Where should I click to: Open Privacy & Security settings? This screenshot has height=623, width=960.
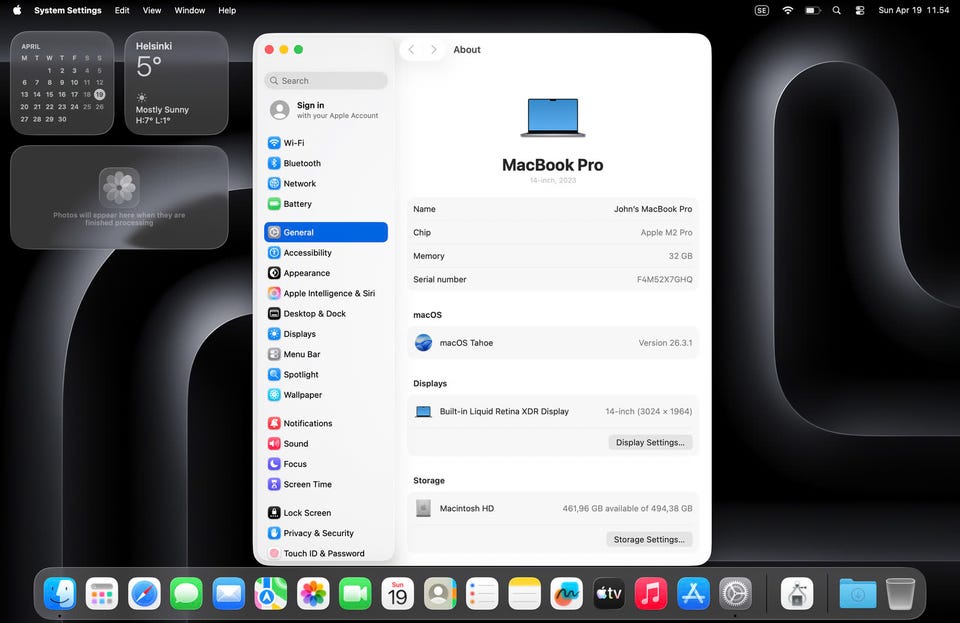pos(326,532)
